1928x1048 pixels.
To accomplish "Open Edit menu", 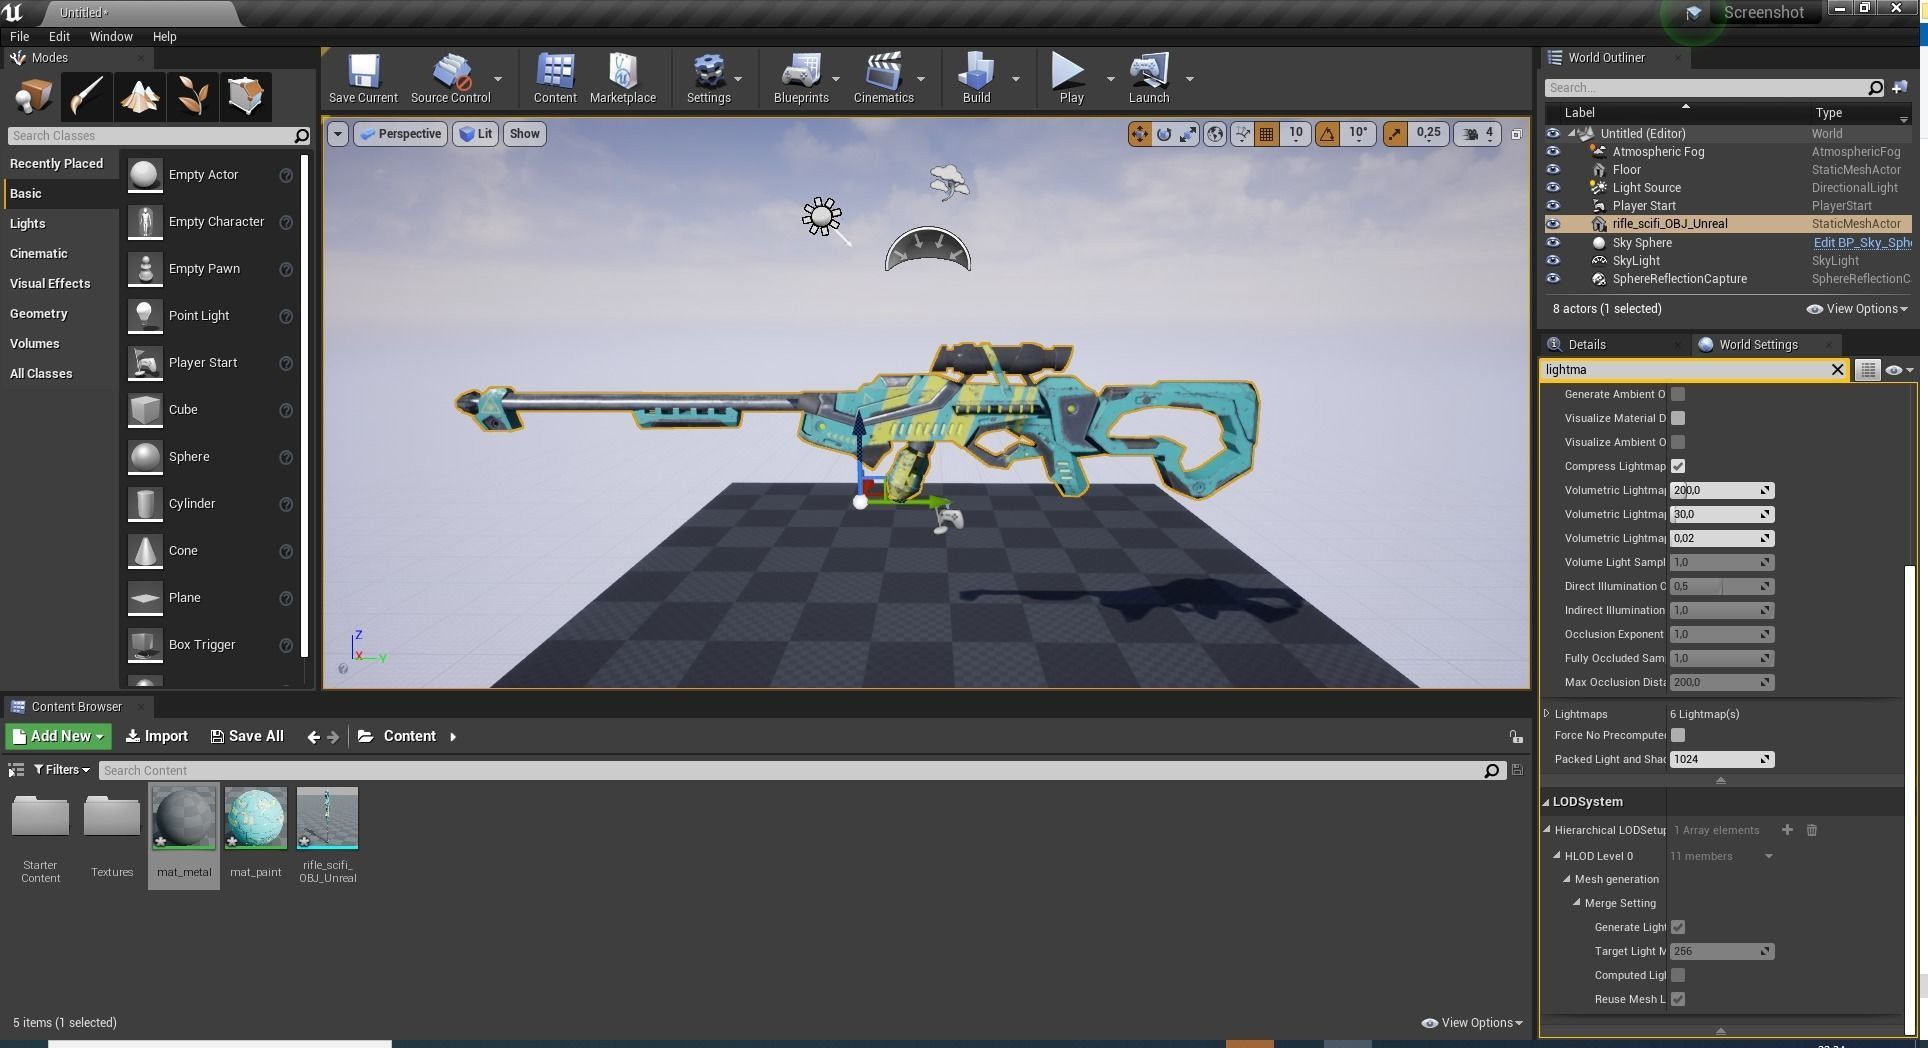I will (59, 36).
